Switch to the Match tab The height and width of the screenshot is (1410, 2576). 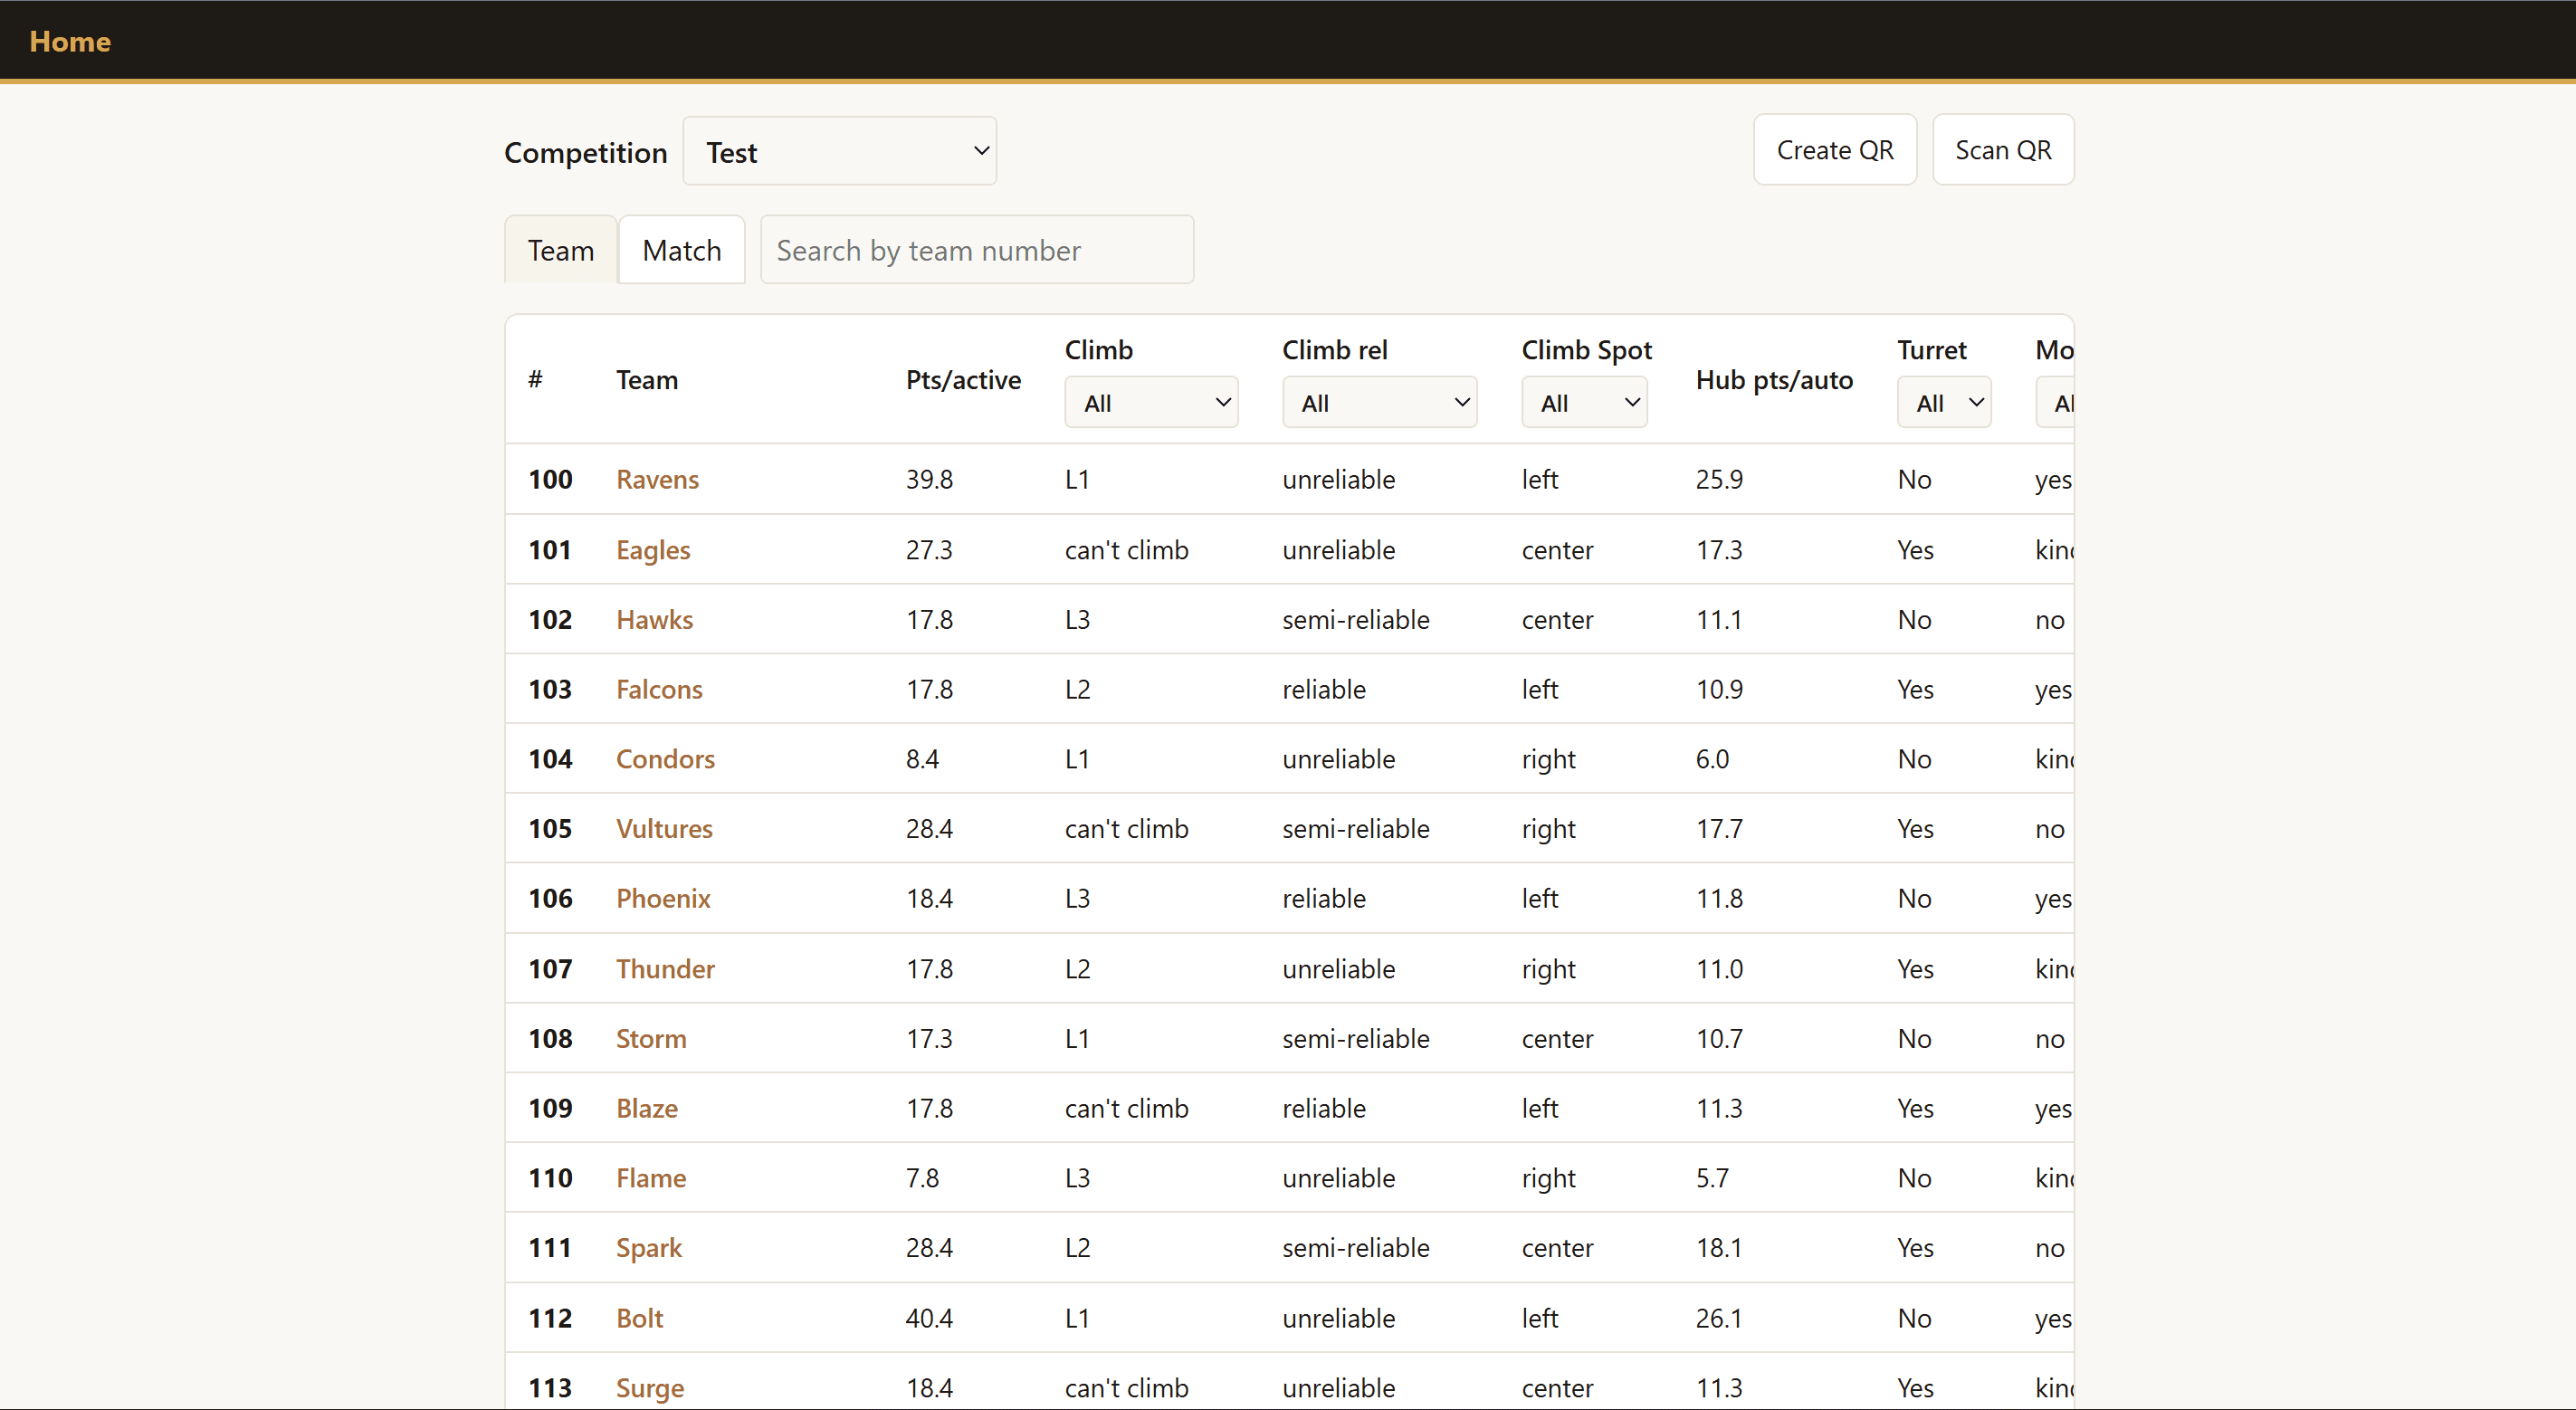coord(681,250)
